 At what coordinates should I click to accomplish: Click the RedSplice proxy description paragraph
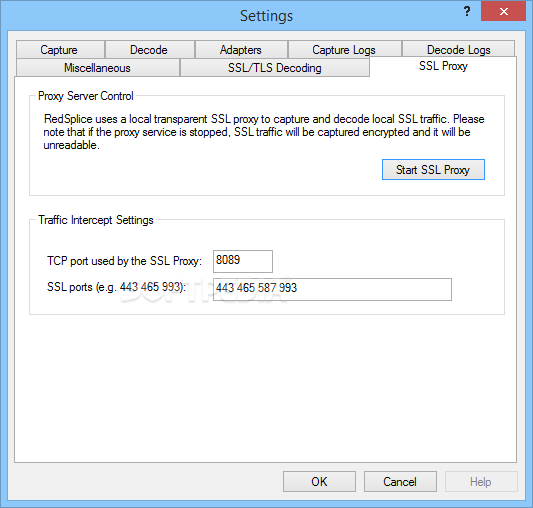264,132
